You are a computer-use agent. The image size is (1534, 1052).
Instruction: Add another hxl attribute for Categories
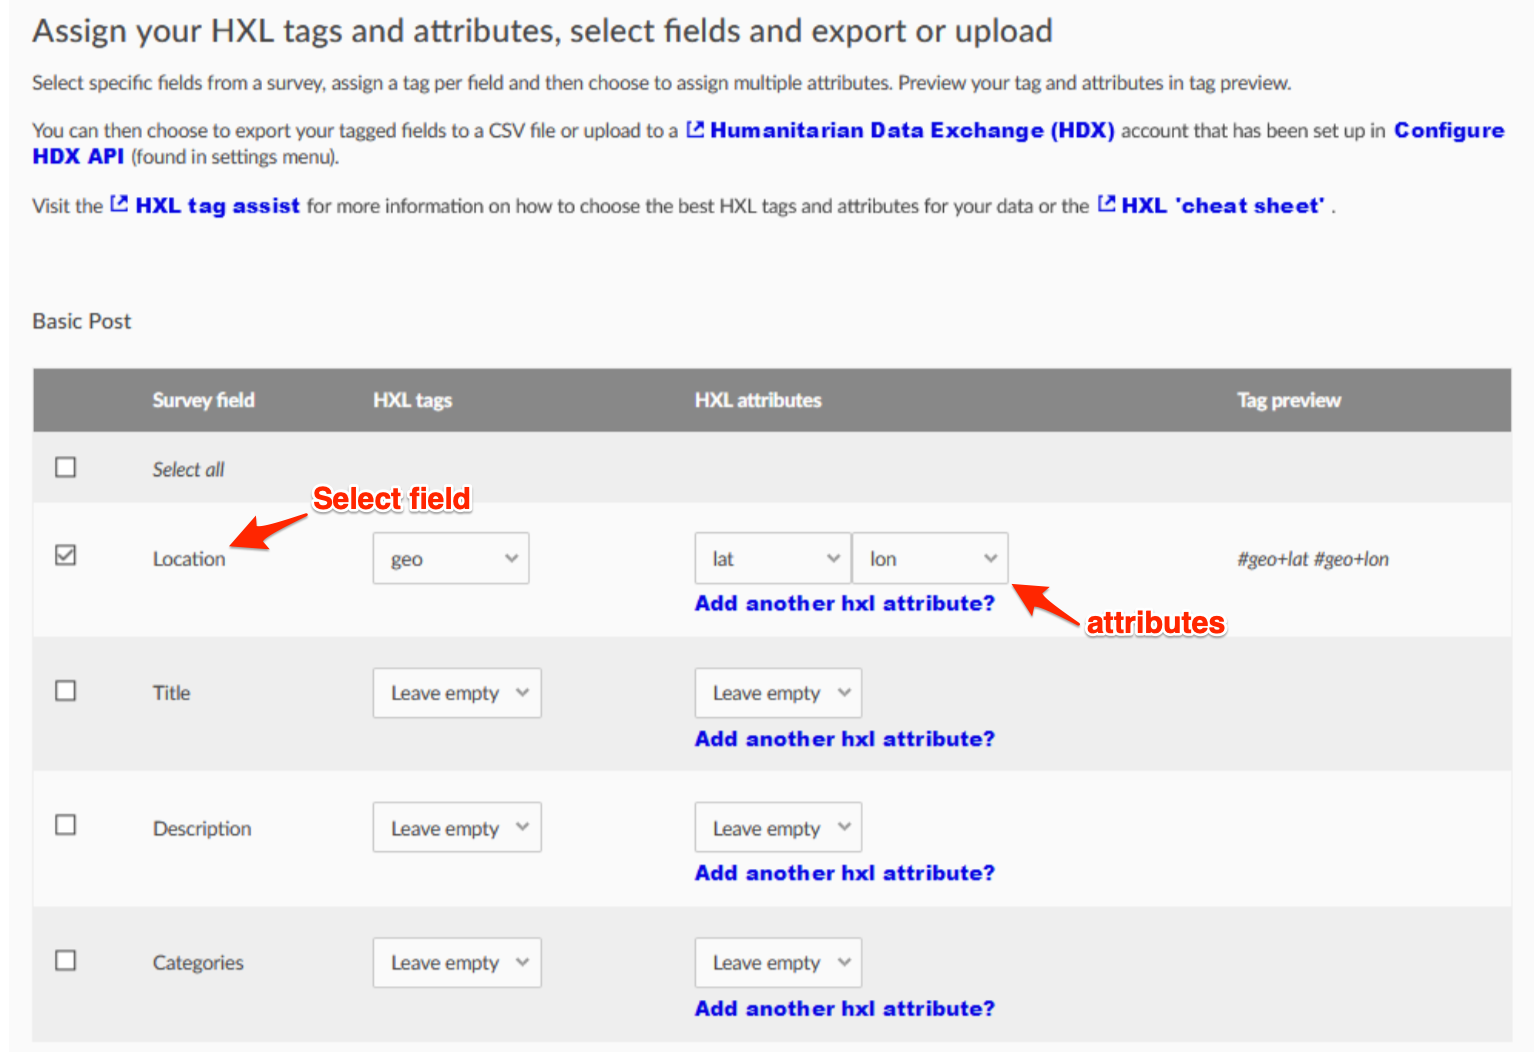point(844,1008)
